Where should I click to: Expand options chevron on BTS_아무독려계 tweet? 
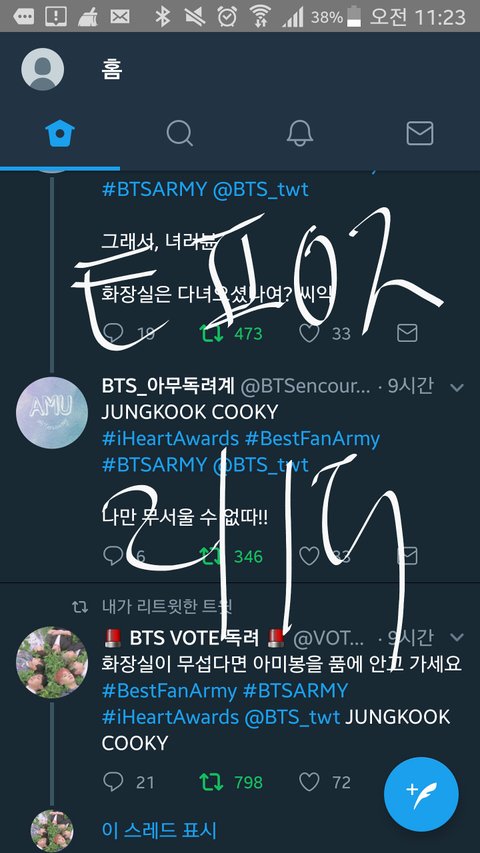tap(457, 387)
